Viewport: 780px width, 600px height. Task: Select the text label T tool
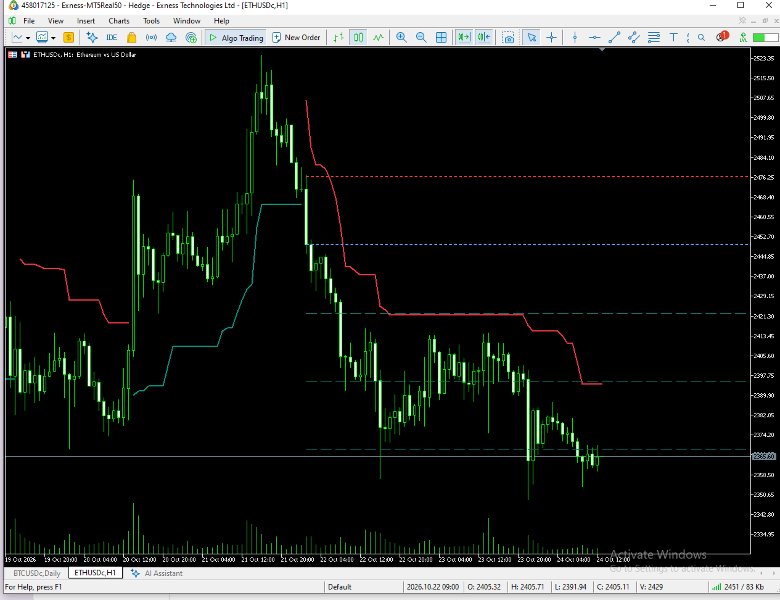[x=673, y=37]
